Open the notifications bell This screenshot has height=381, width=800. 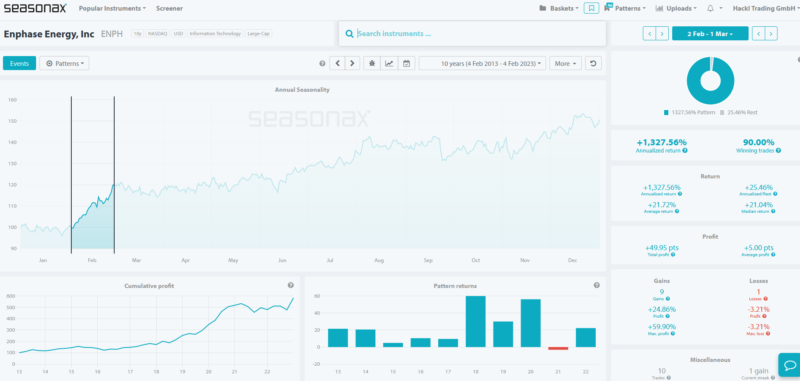pyautogui.click(x=710, y=9)
